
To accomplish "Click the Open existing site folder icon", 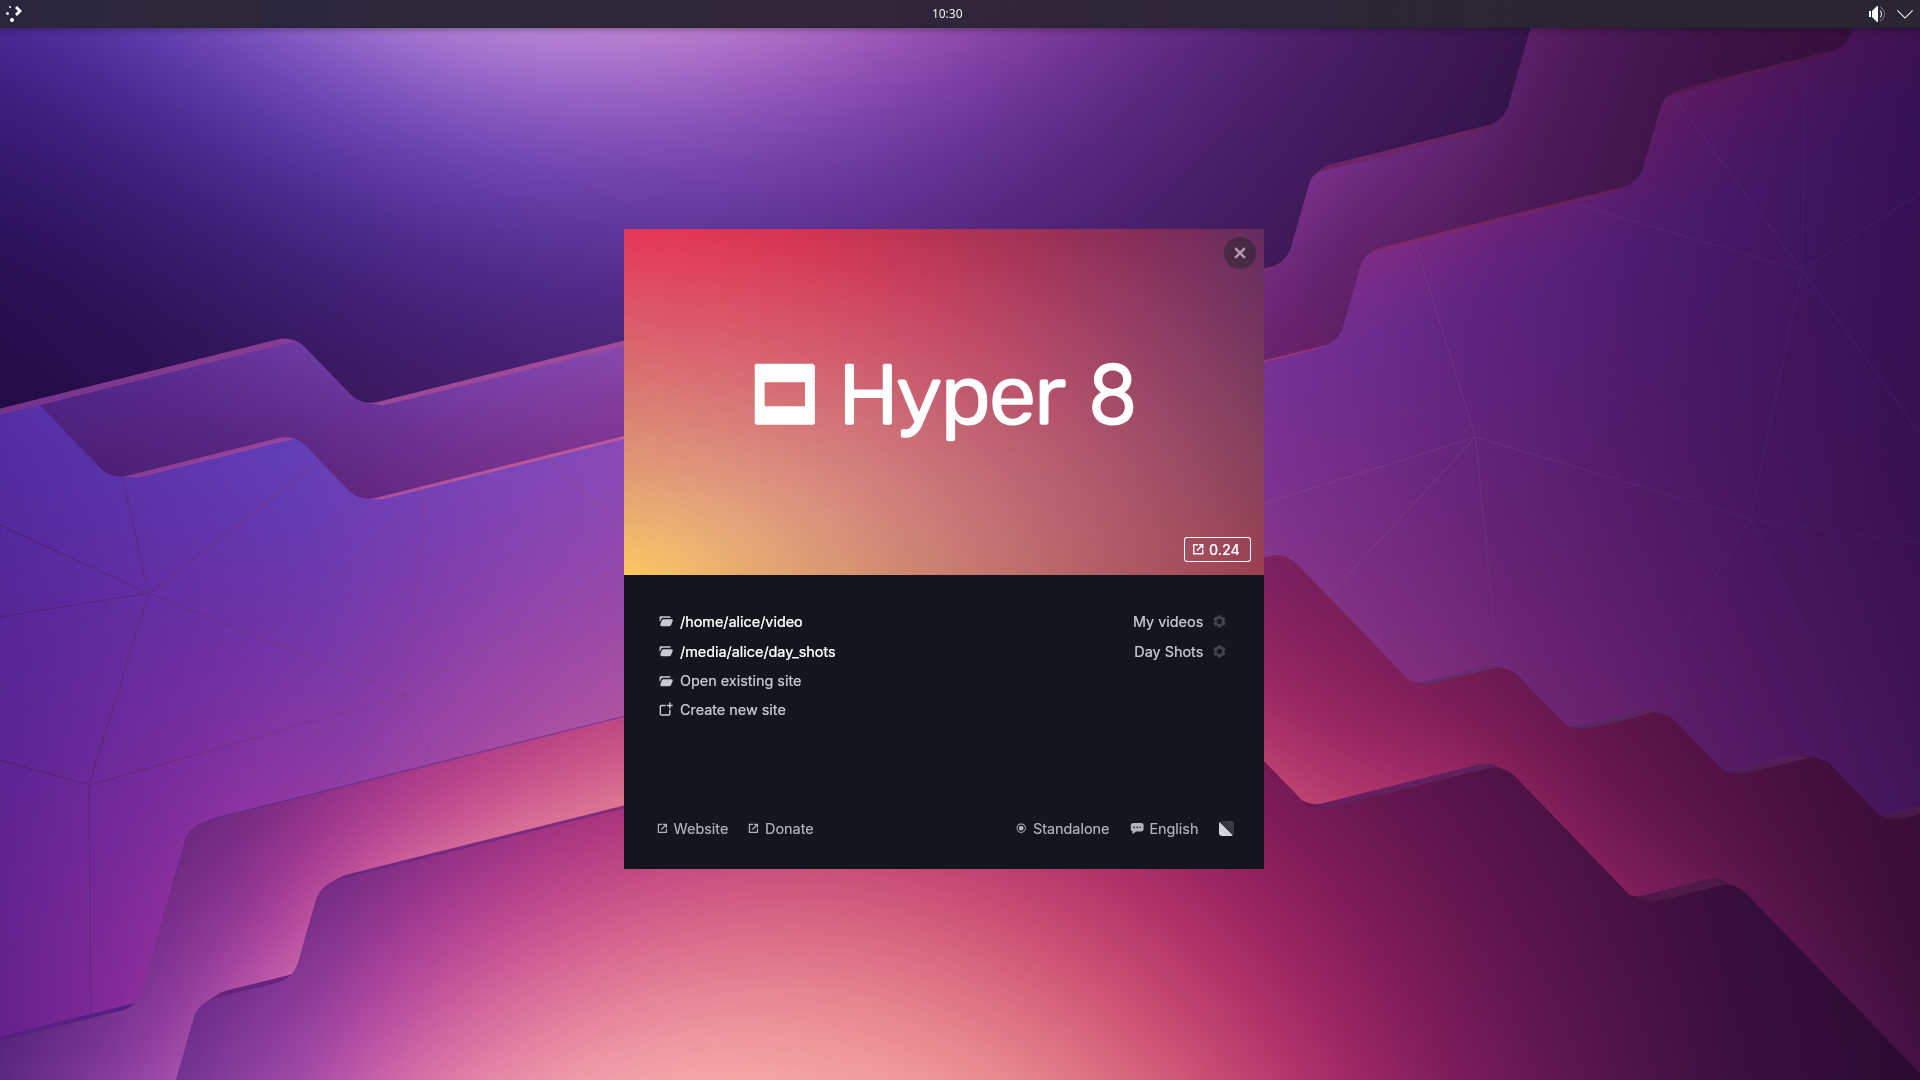I will pos(666,681).
